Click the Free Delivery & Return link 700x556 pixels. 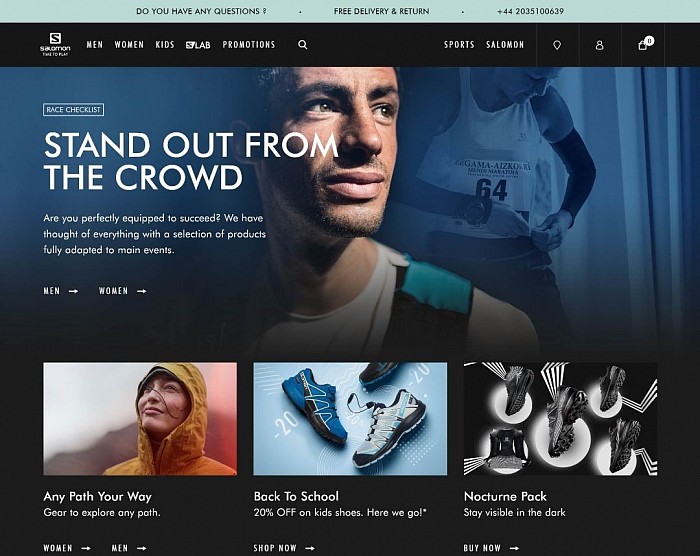pyautogui.click(x=381, y=11)
